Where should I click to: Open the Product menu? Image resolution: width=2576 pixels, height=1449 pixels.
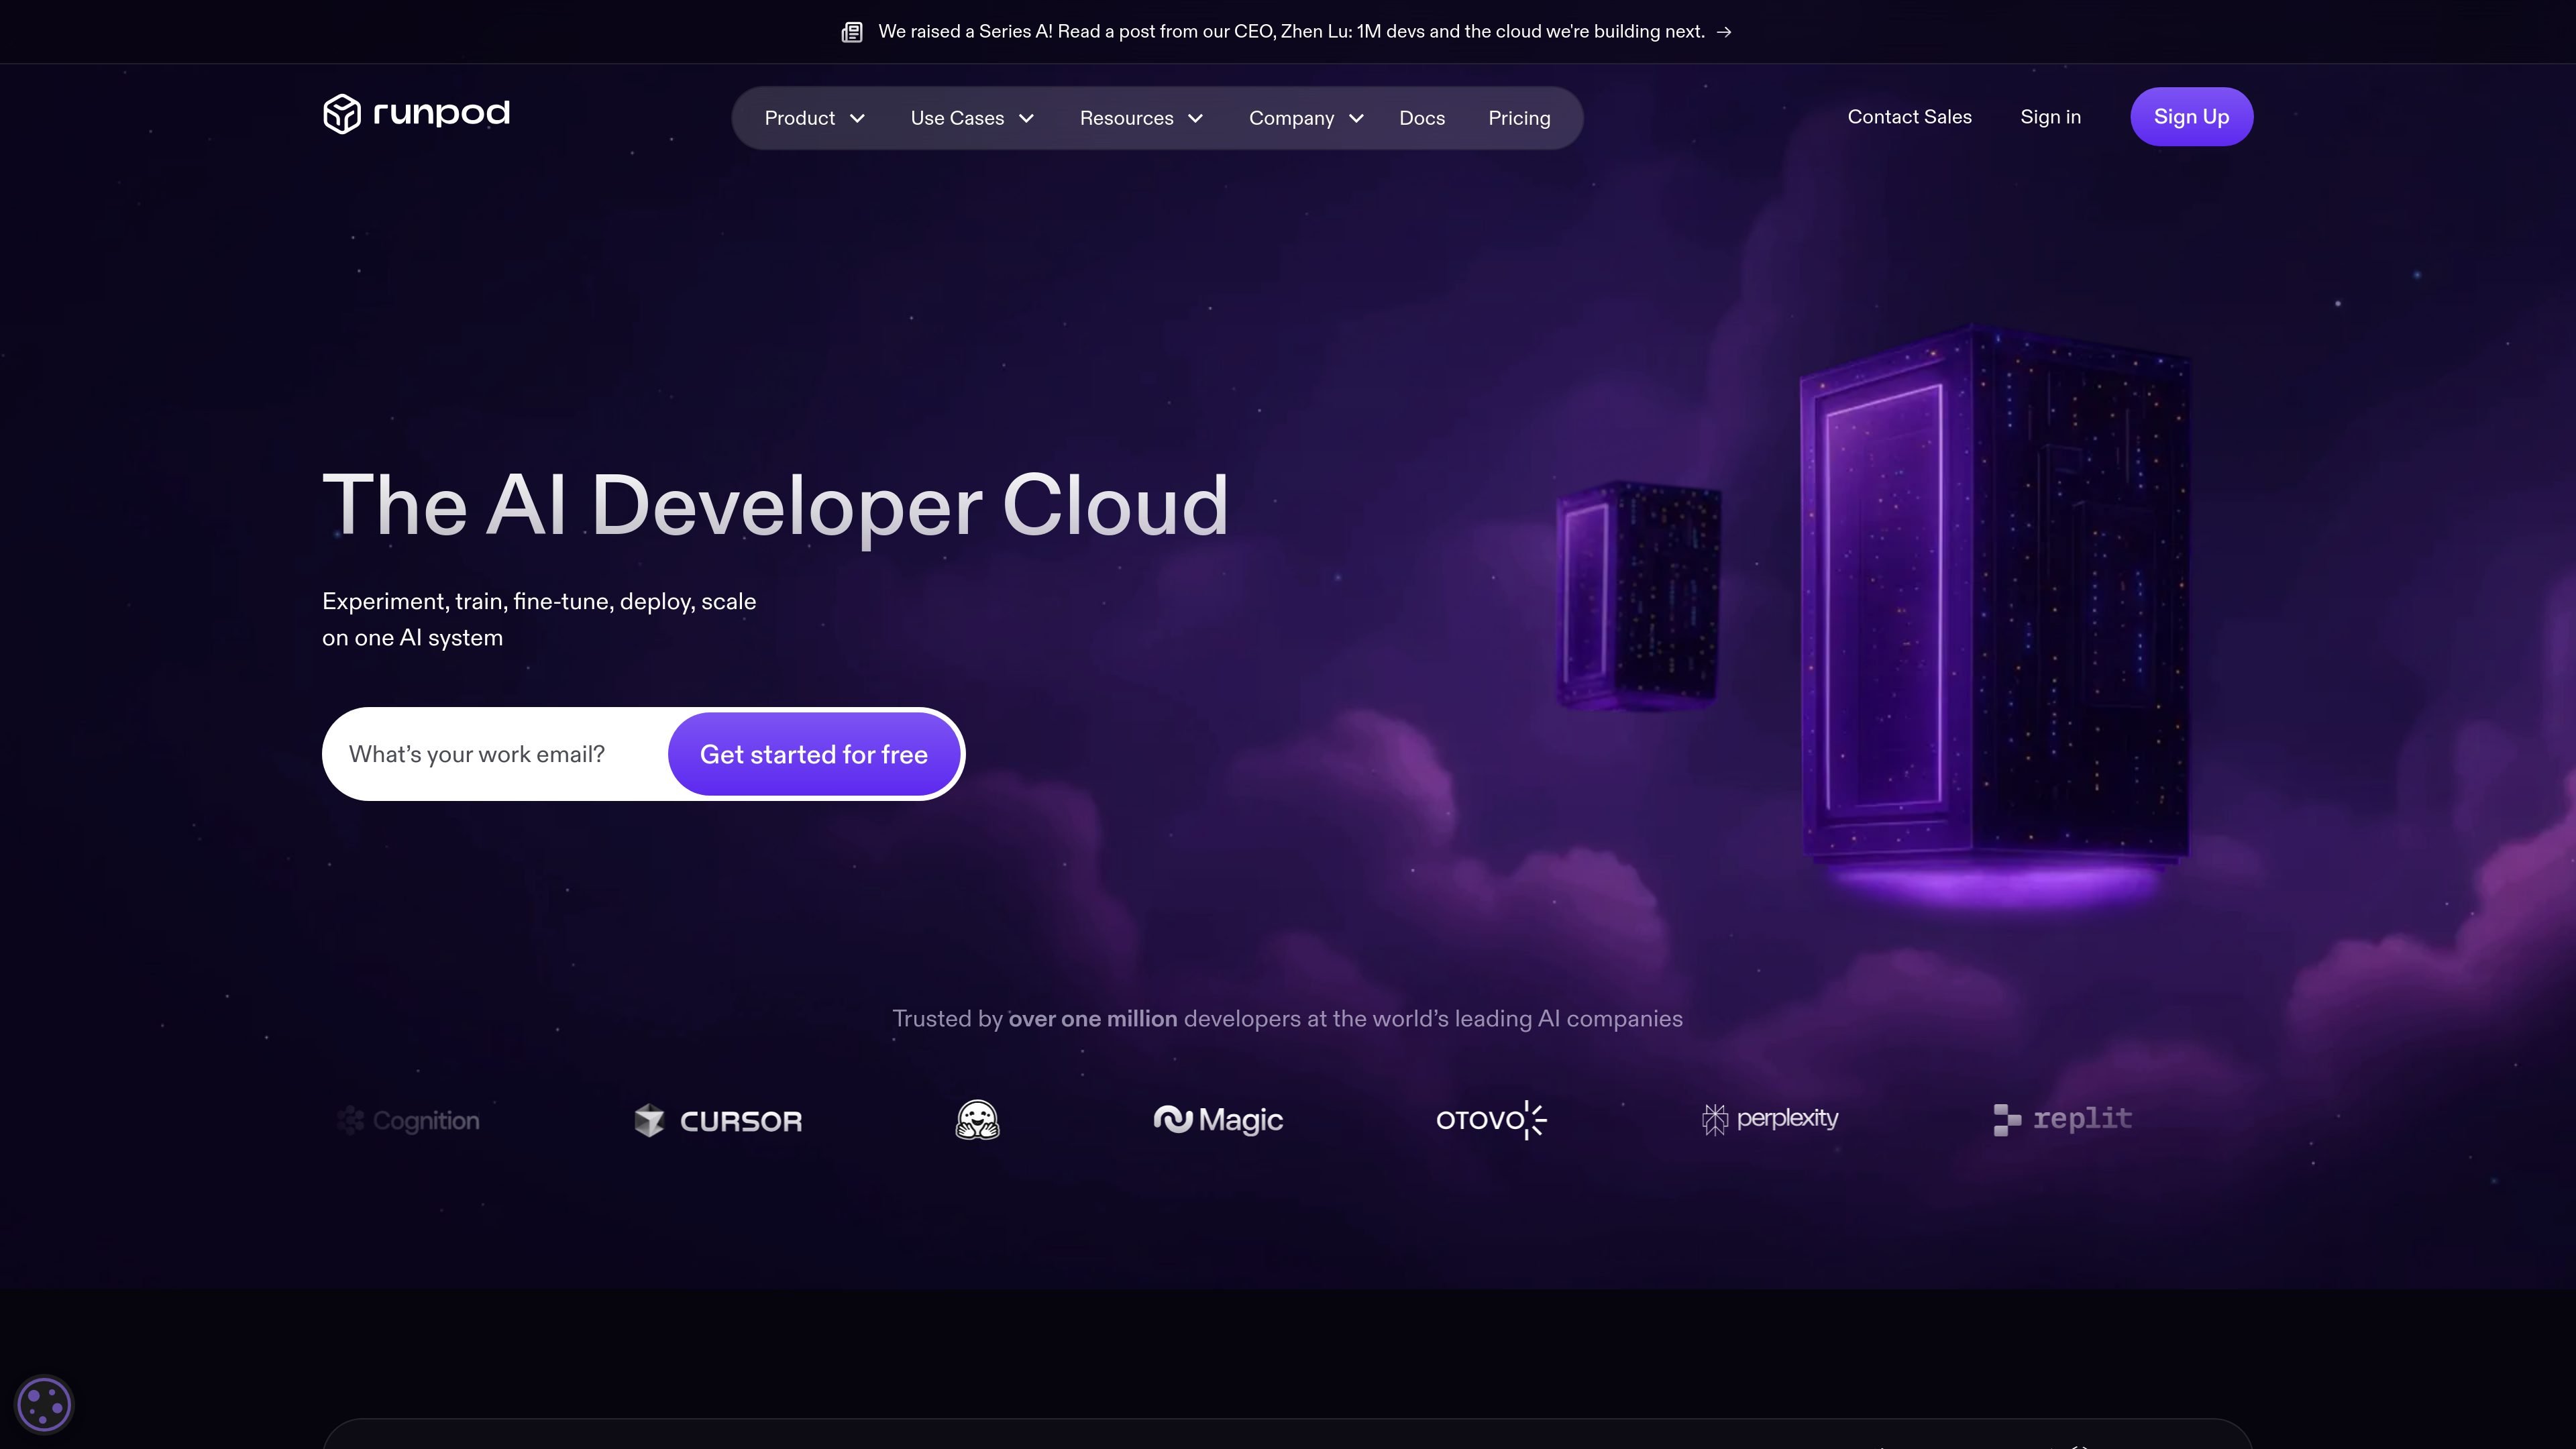point(814,118)
